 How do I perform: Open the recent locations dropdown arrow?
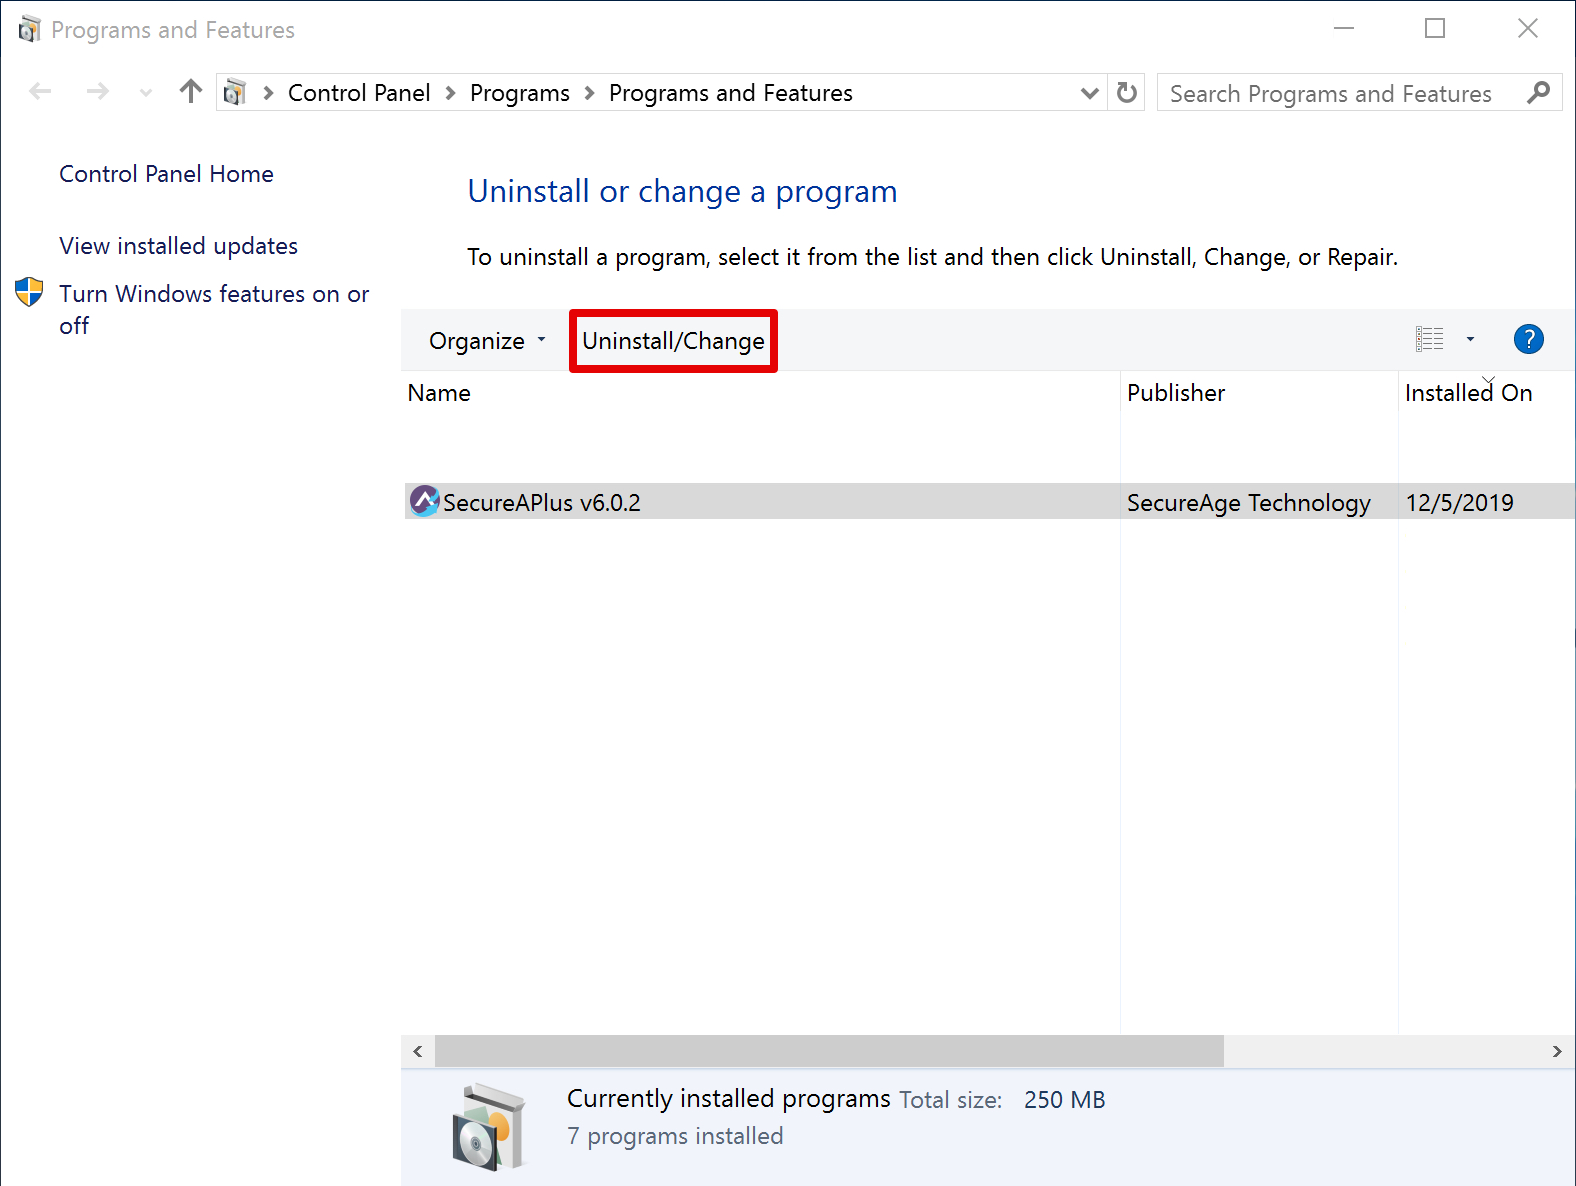pos(146,93)
